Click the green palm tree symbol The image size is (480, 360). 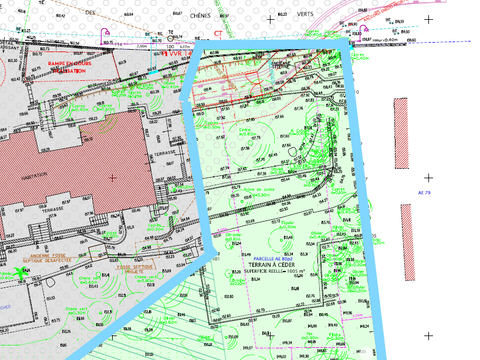pos(21,273)
